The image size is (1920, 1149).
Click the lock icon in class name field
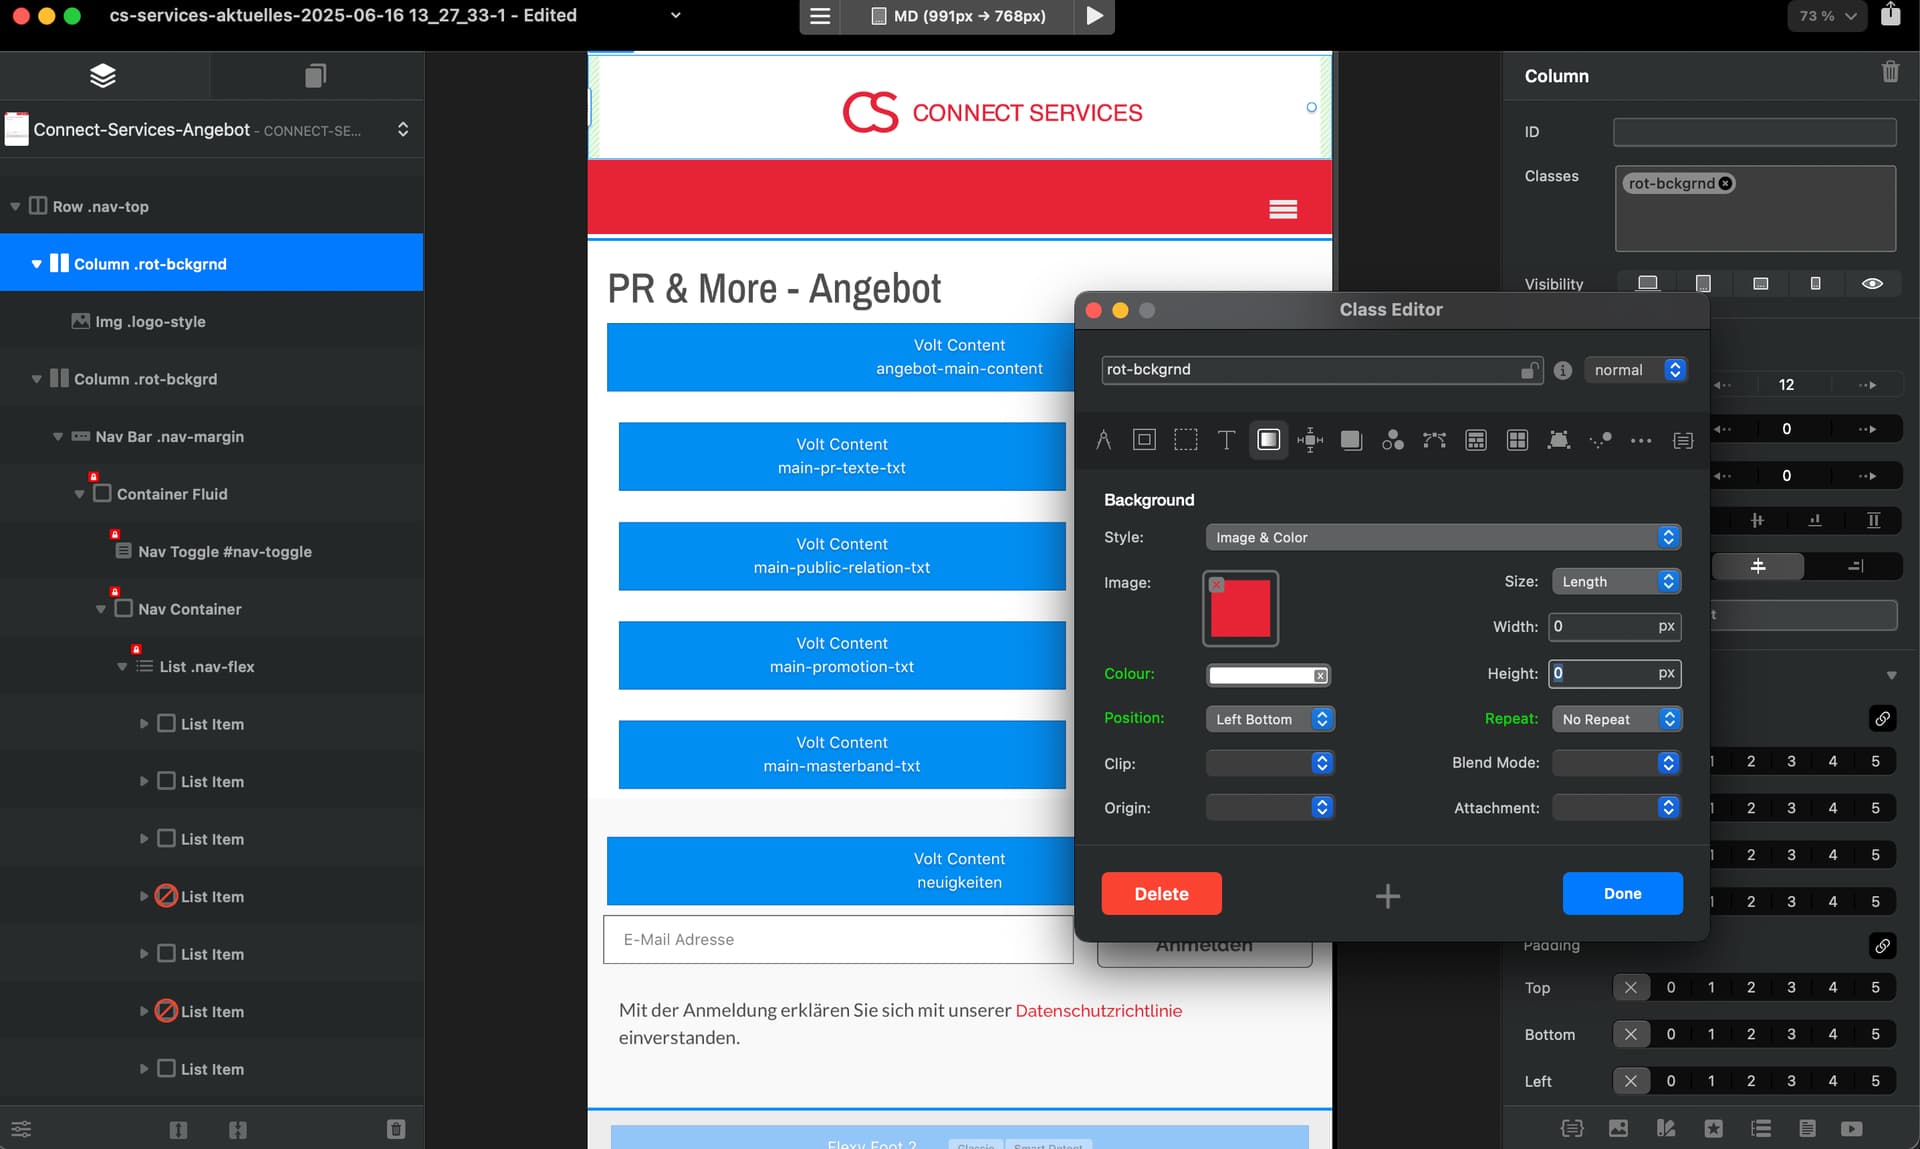coord(1528,370)
